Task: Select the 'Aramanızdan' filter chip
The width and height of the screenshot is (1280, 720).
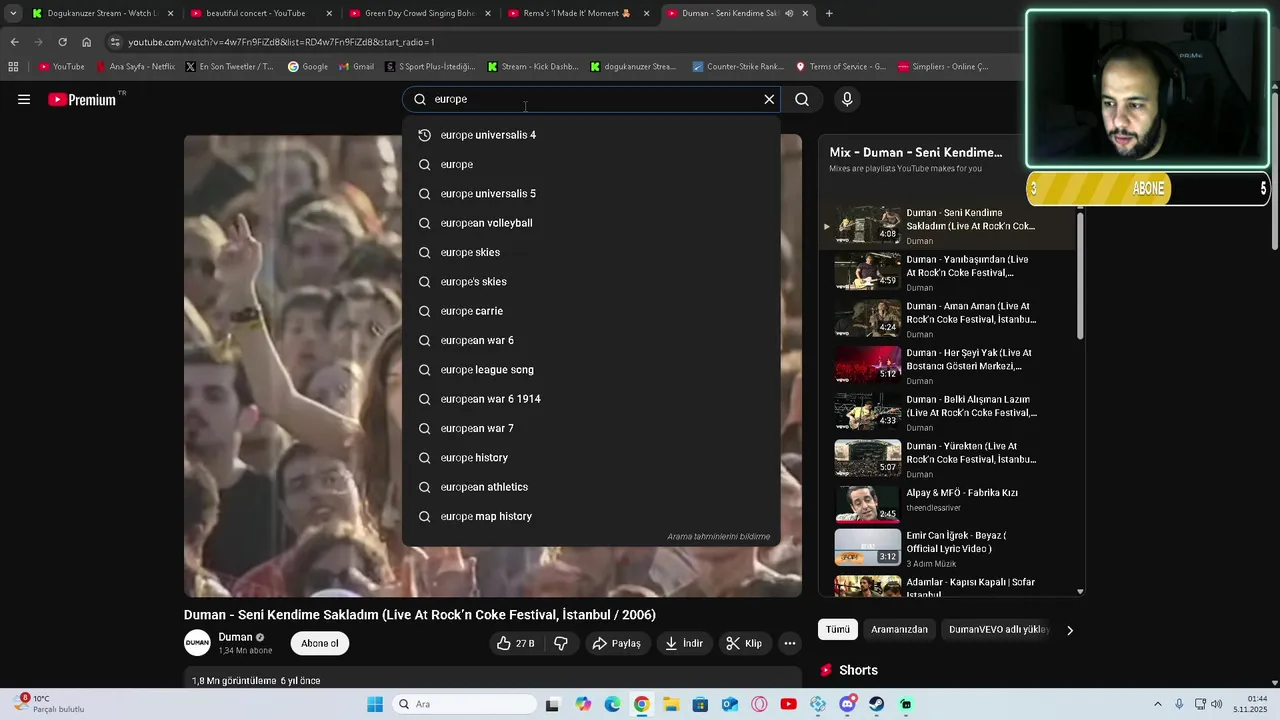Action: point(899,629)
